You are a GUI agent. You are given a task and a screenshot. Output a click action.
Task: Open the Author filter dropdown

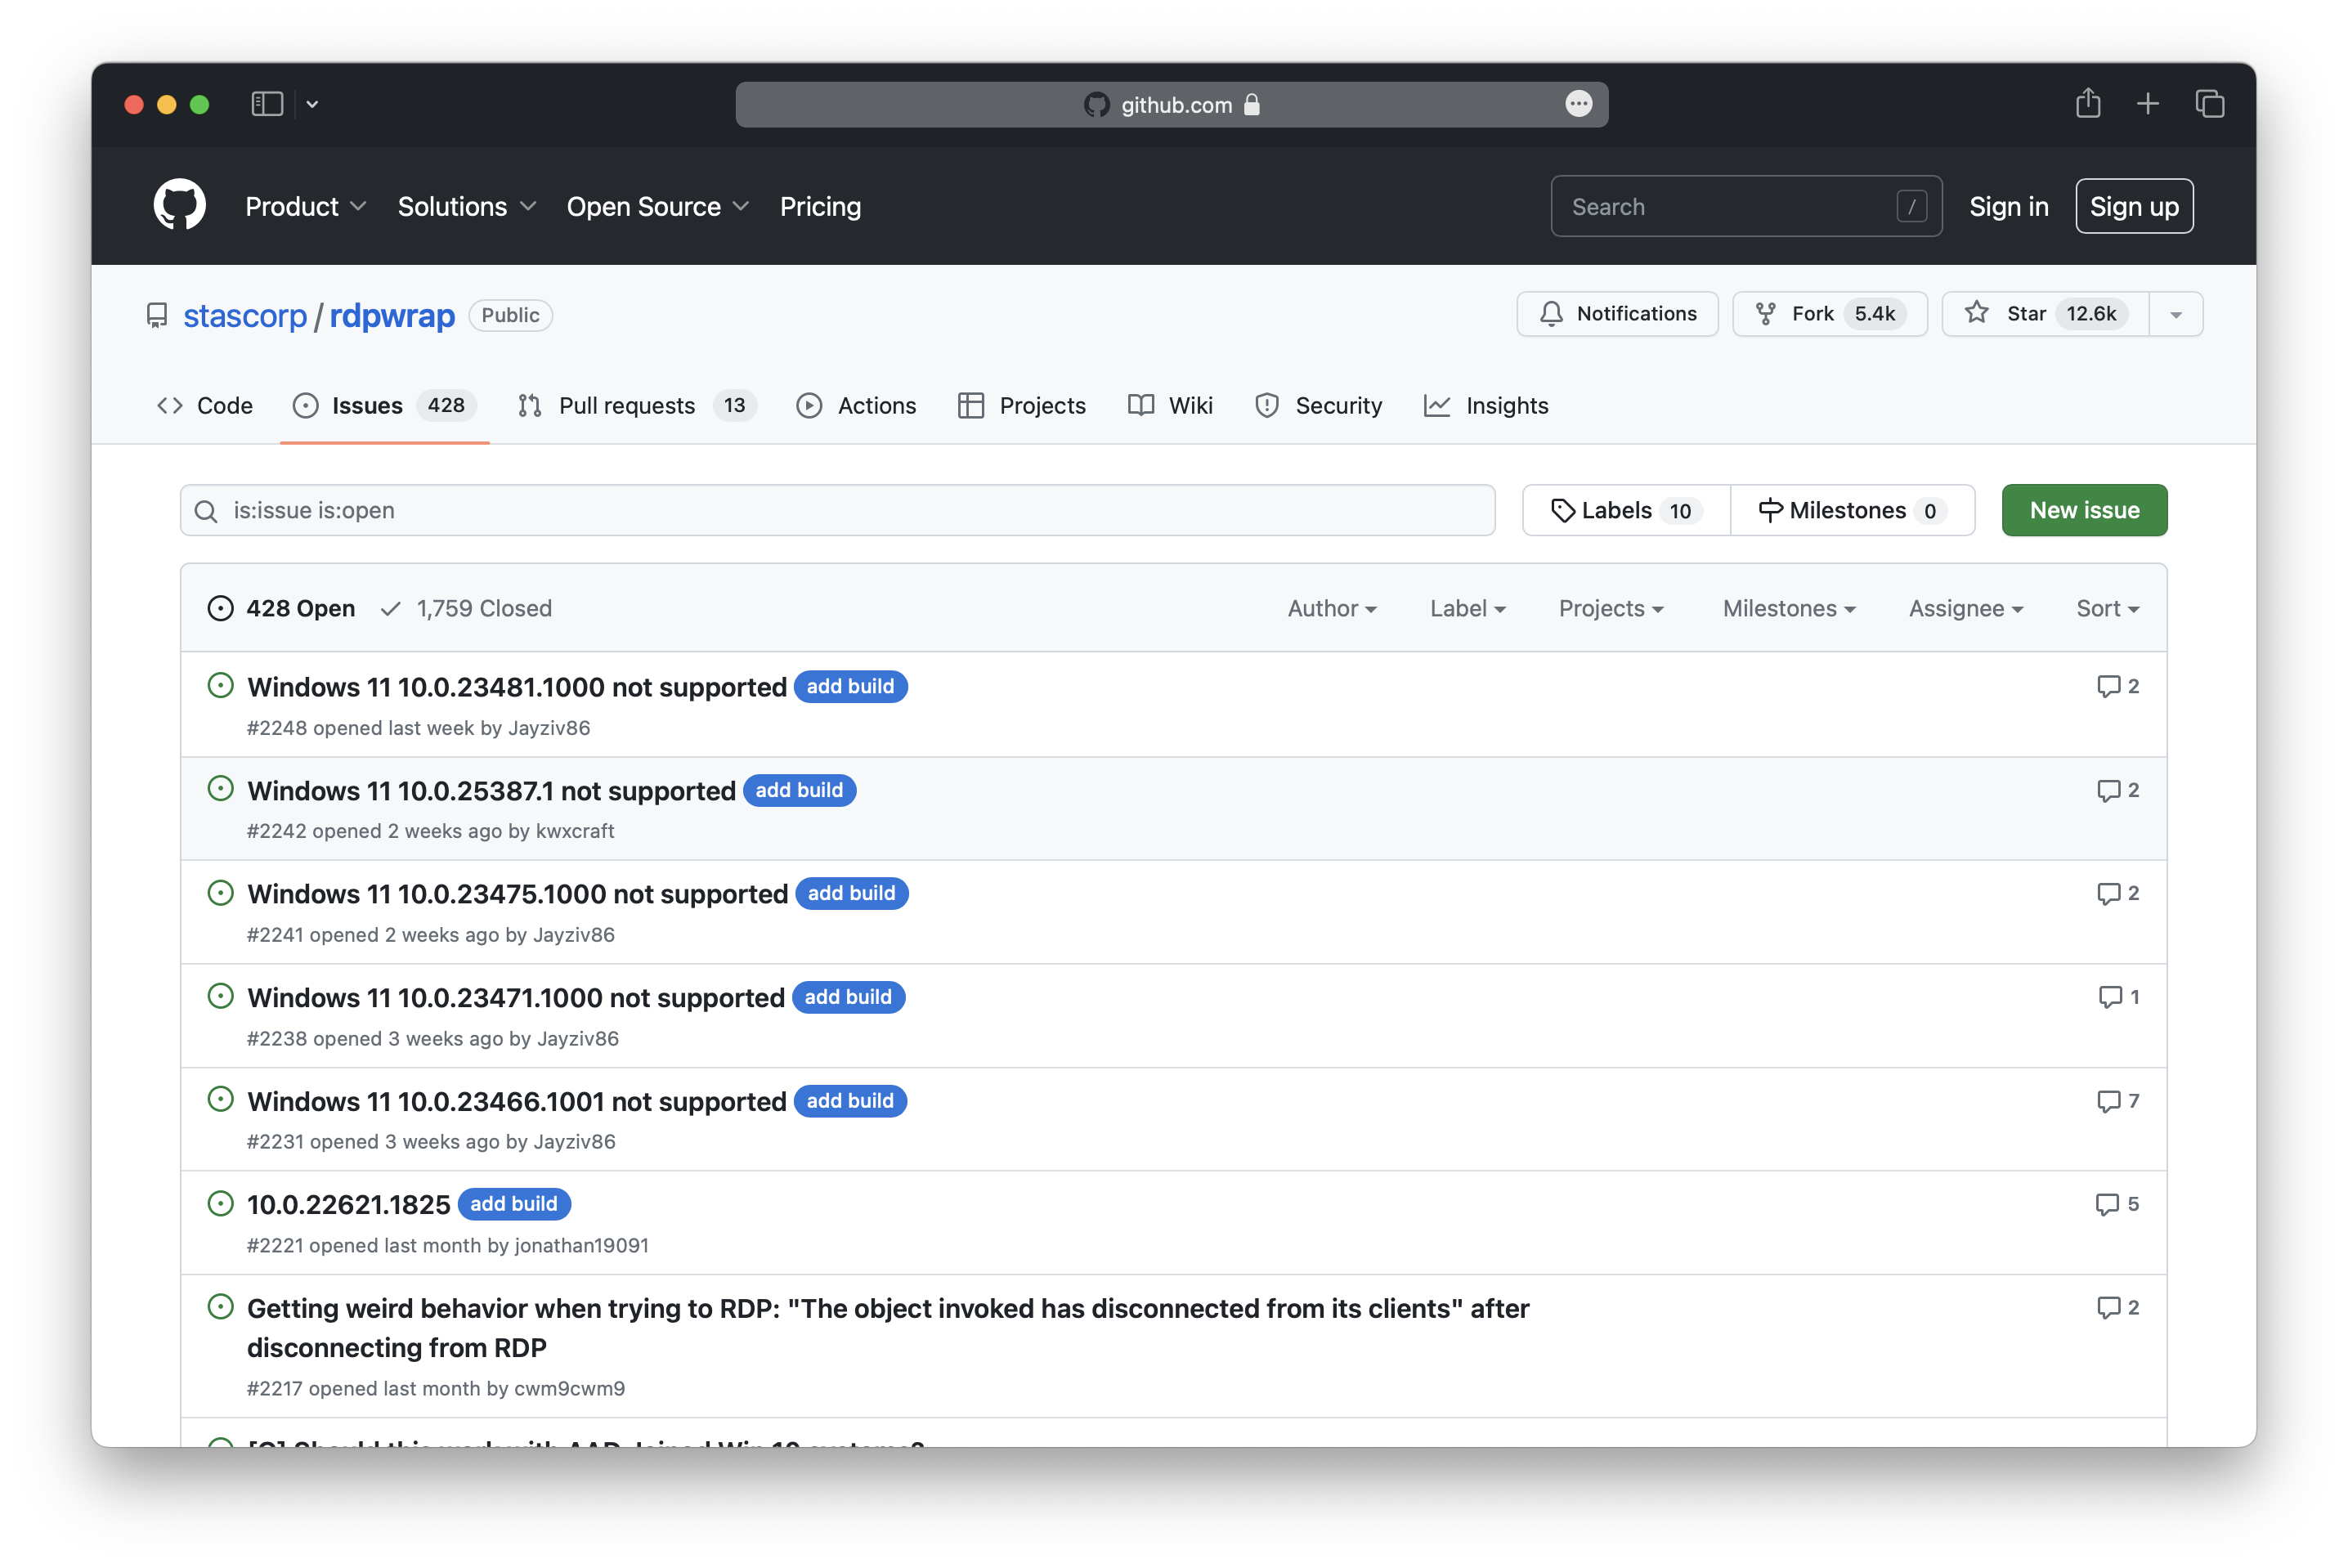click(x=1332, y=609)
